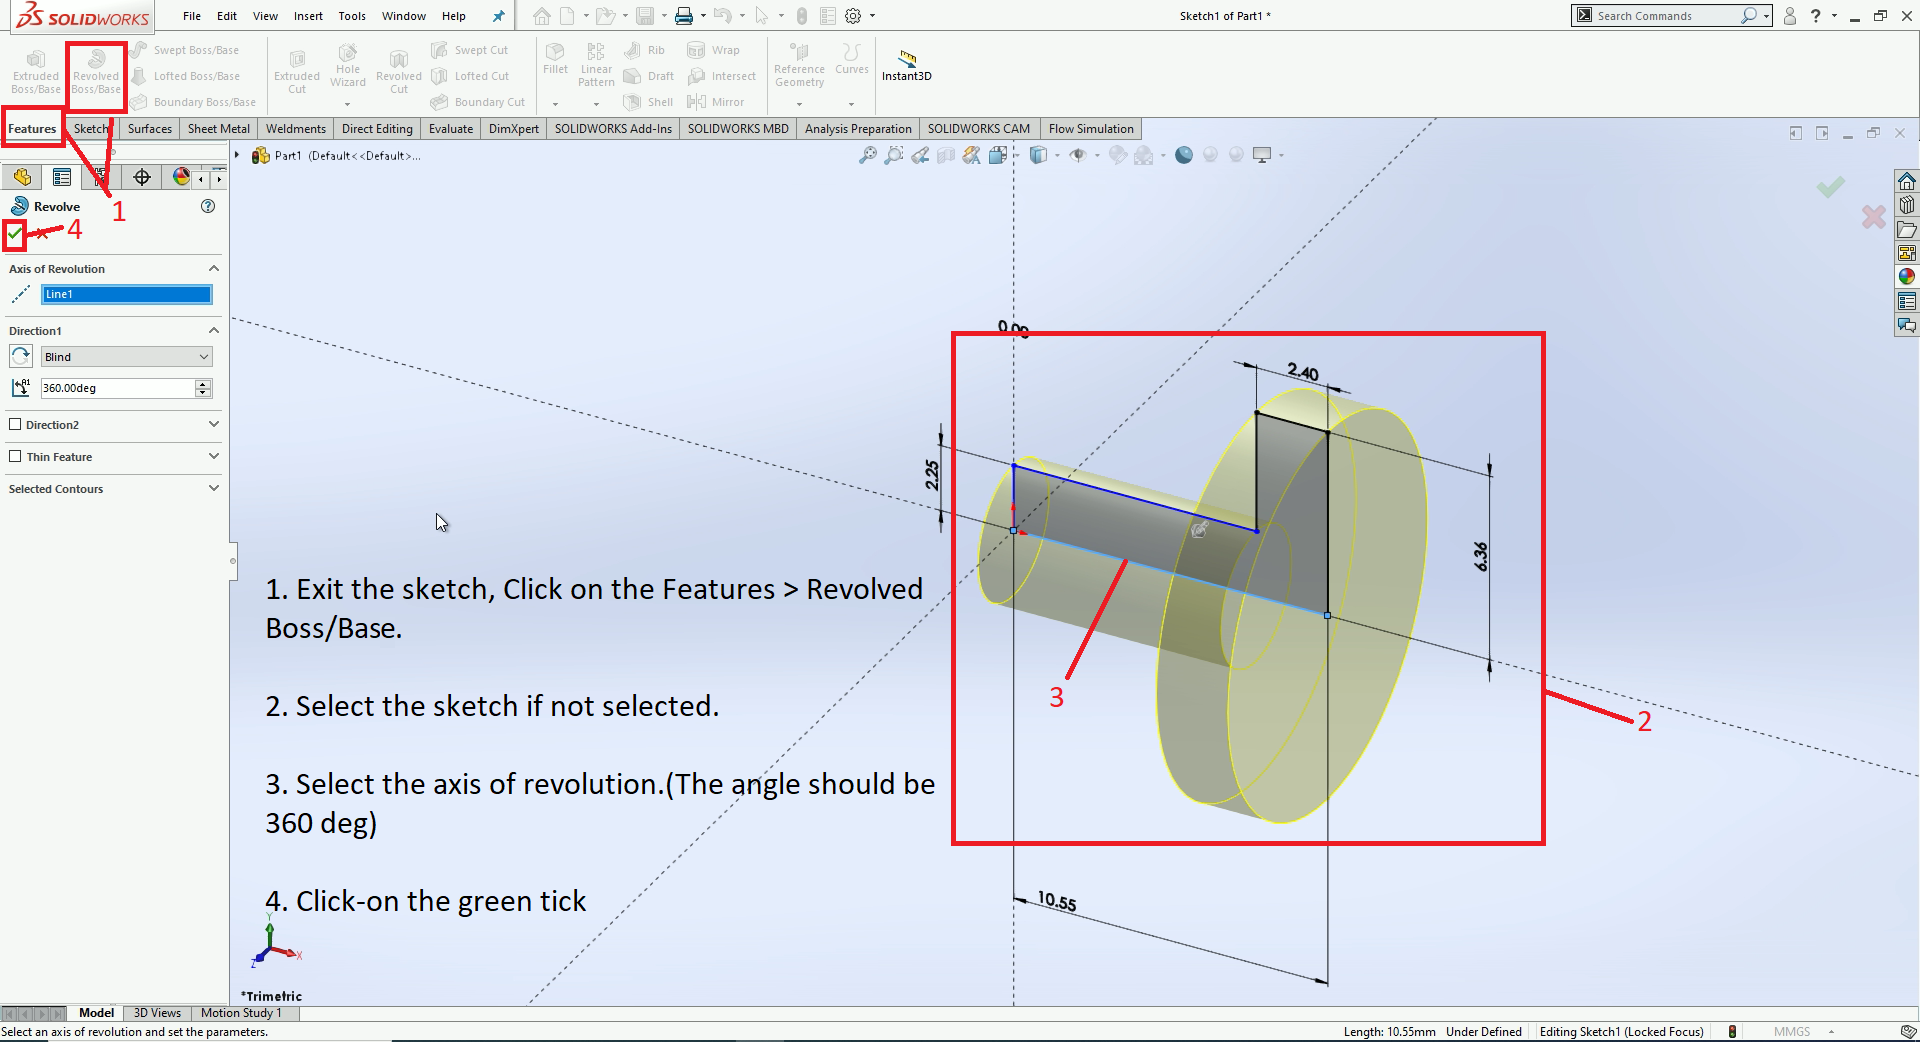
Task: Open the PropertyManager tab icon
Action: coord(62,177)
